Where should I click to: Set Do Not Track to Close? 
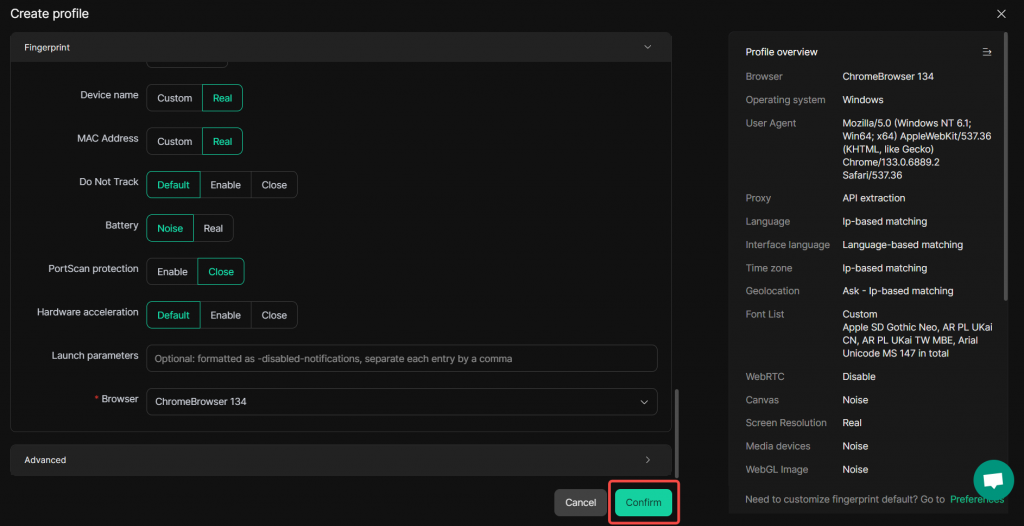tap(274, 185)
